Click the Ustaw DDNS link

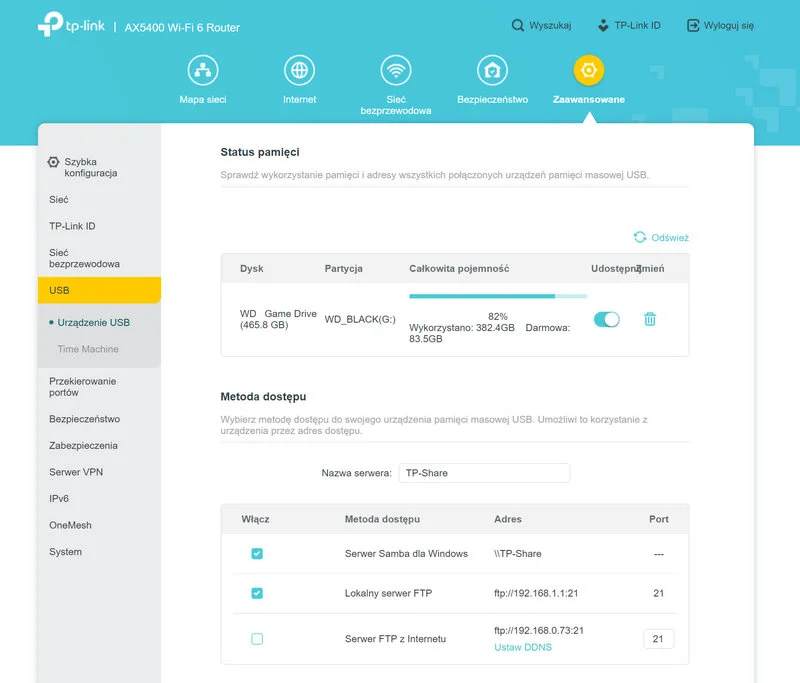point(522,647)
